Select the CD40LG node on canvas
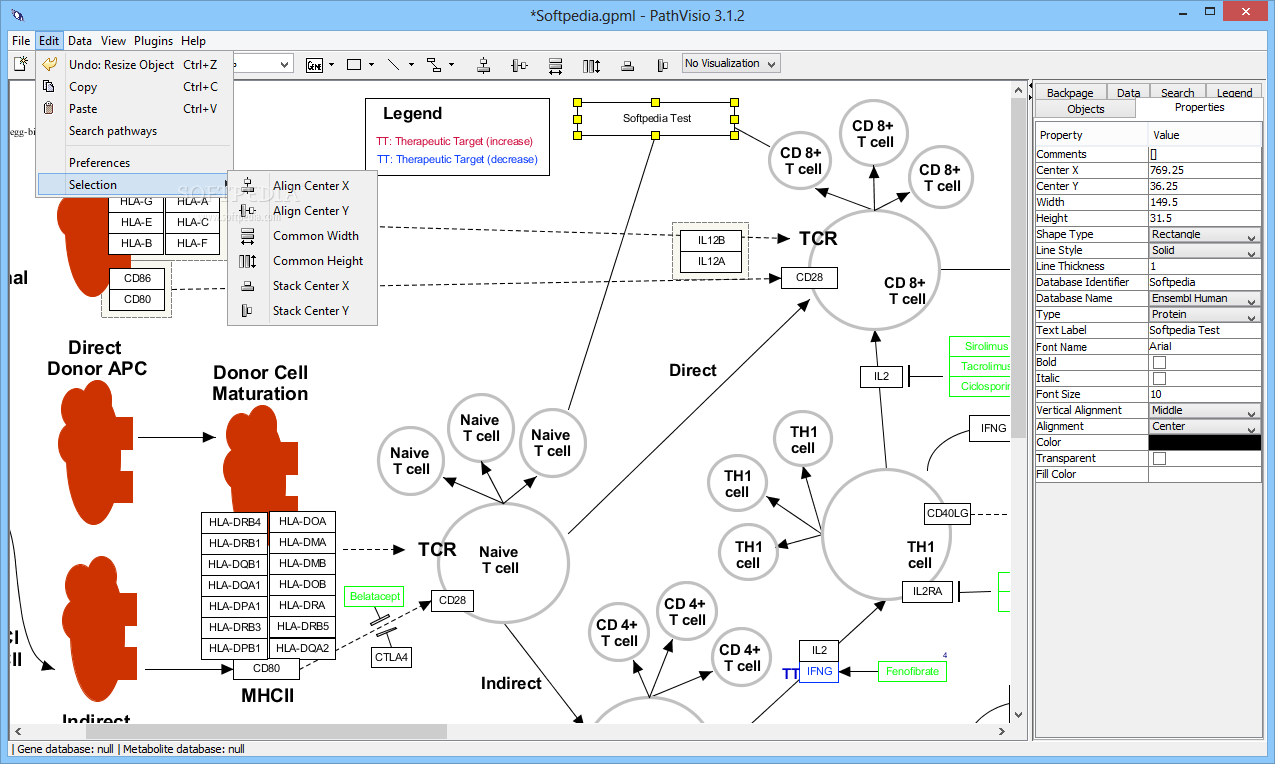 [x=947, y=513]
